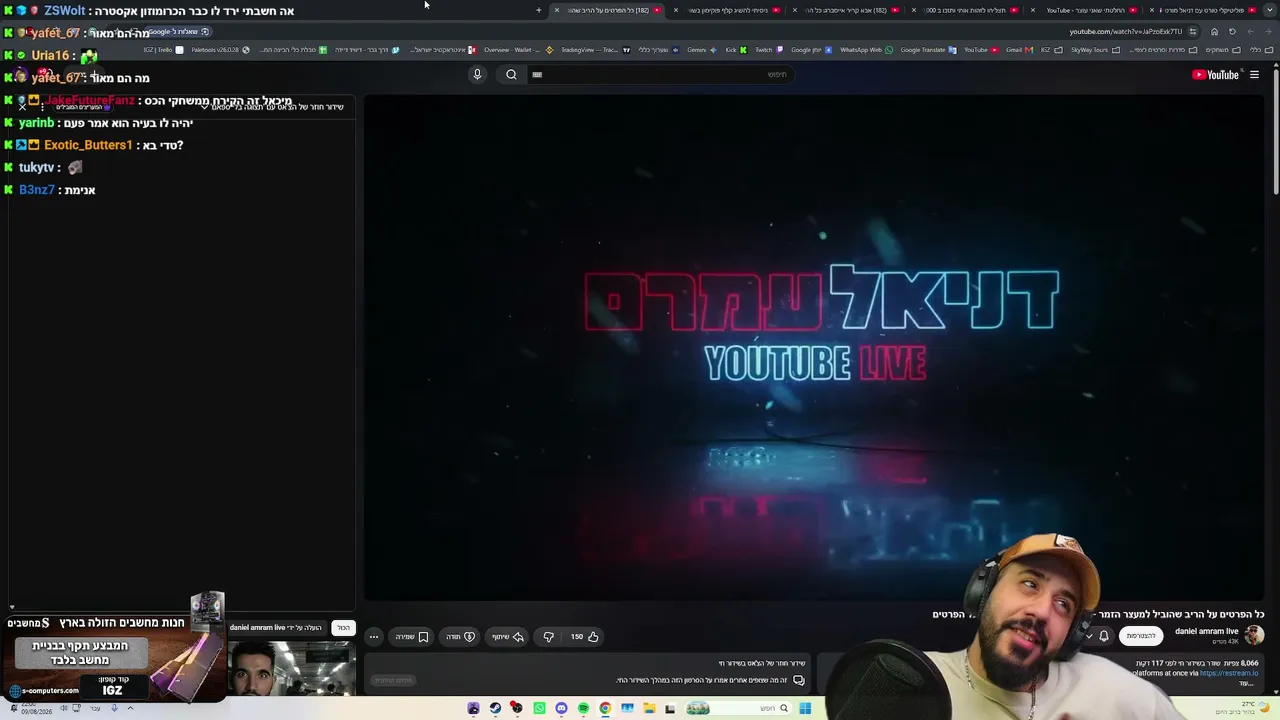Open Discord from the taskbar
1280x720 pixels.
pyautogui.click(x=561, y=708)
